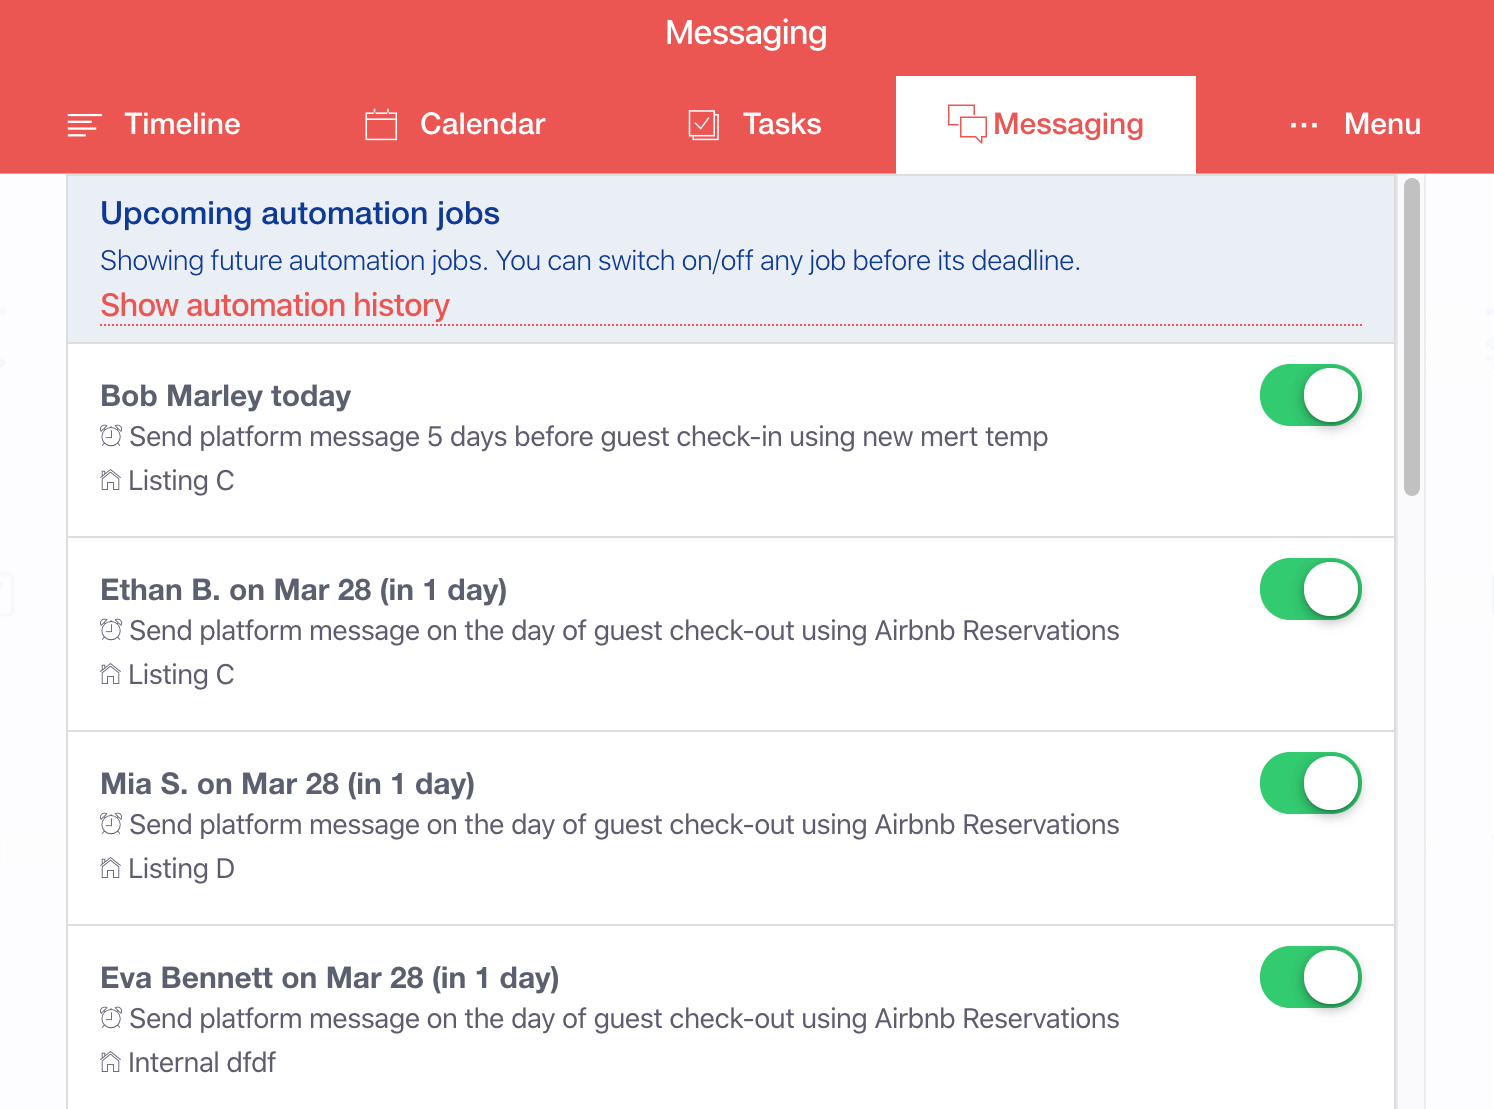Click the Messaging speech bubbles icon

(967, 123)
